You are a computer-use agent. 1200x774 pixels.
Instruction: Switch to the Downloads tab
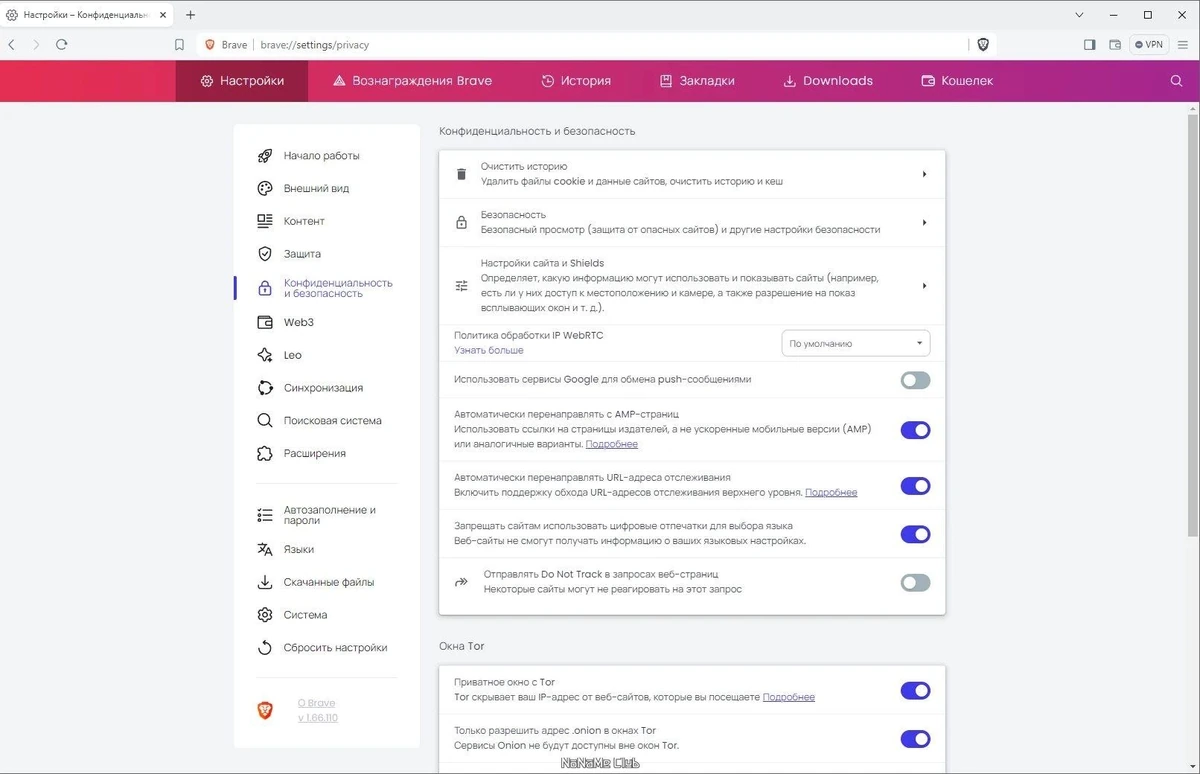click(828, 81)
